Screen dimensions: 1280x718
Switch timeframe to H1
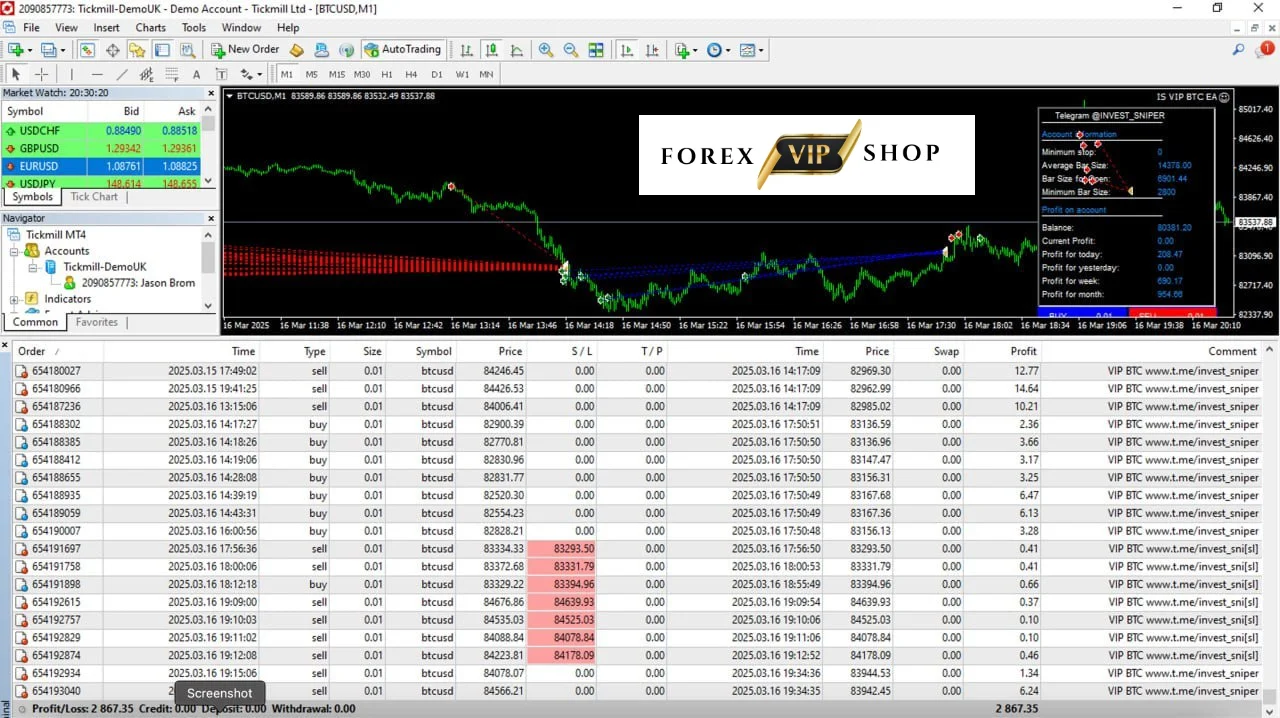tap(387, 74)
